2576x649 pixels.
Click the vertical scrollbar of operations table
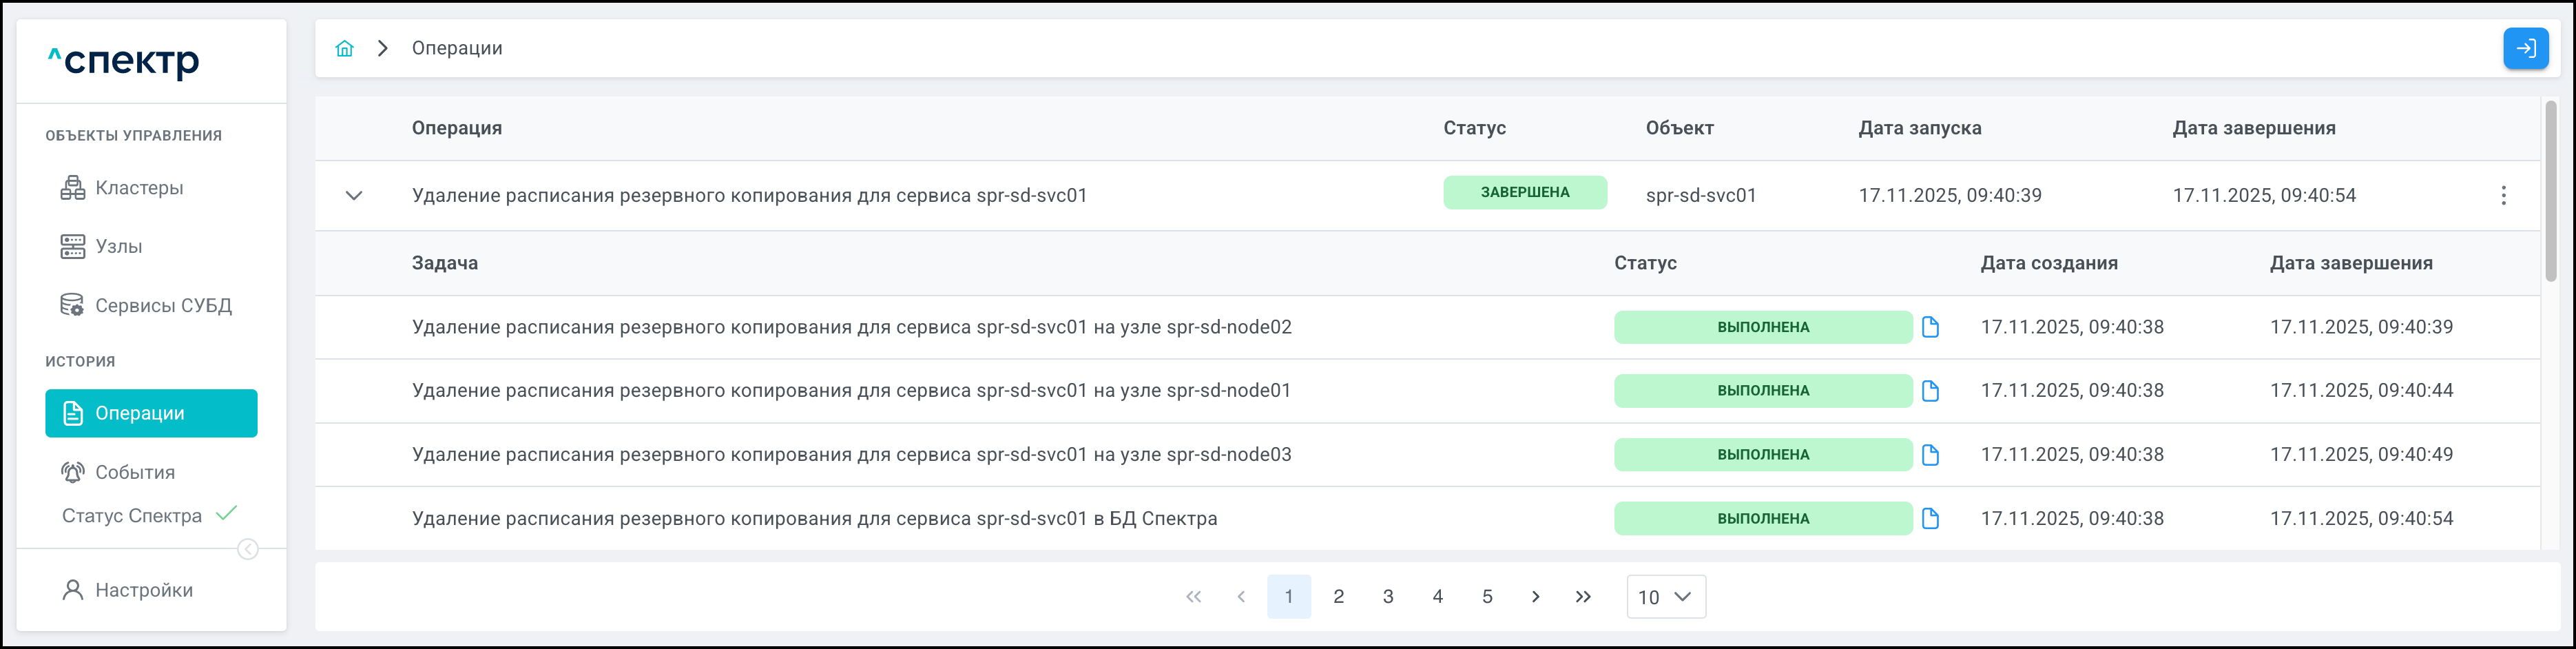click(2551, 190)
